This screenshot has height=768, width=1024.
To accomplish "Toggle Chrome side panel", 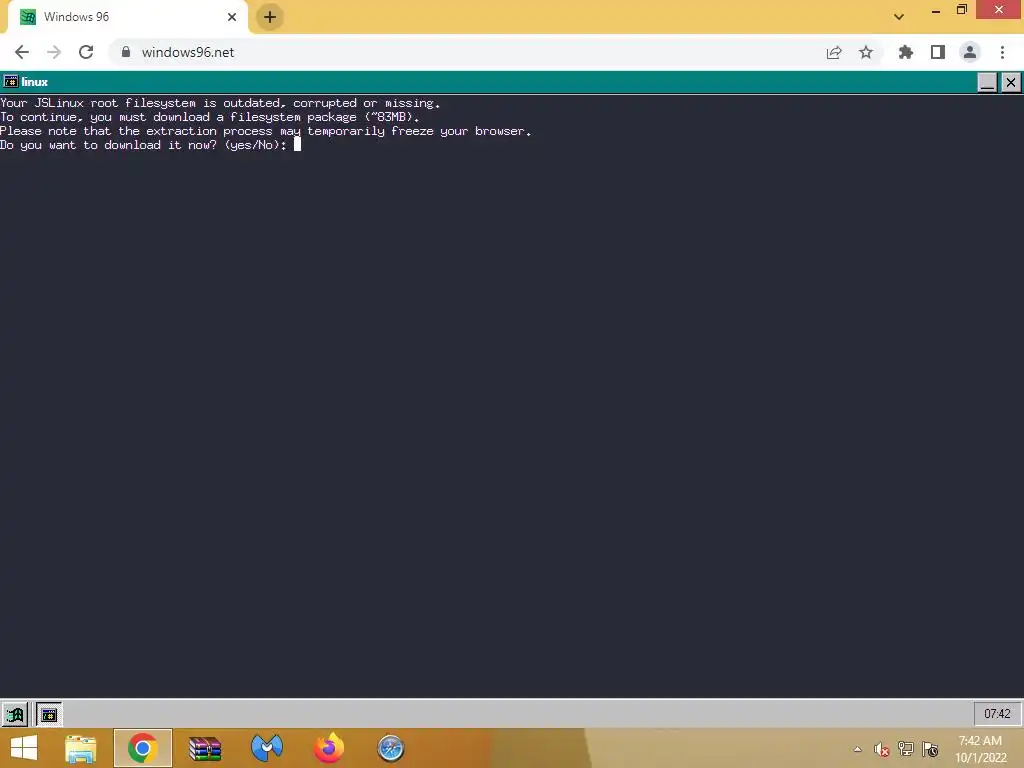I will pos(938,52).
